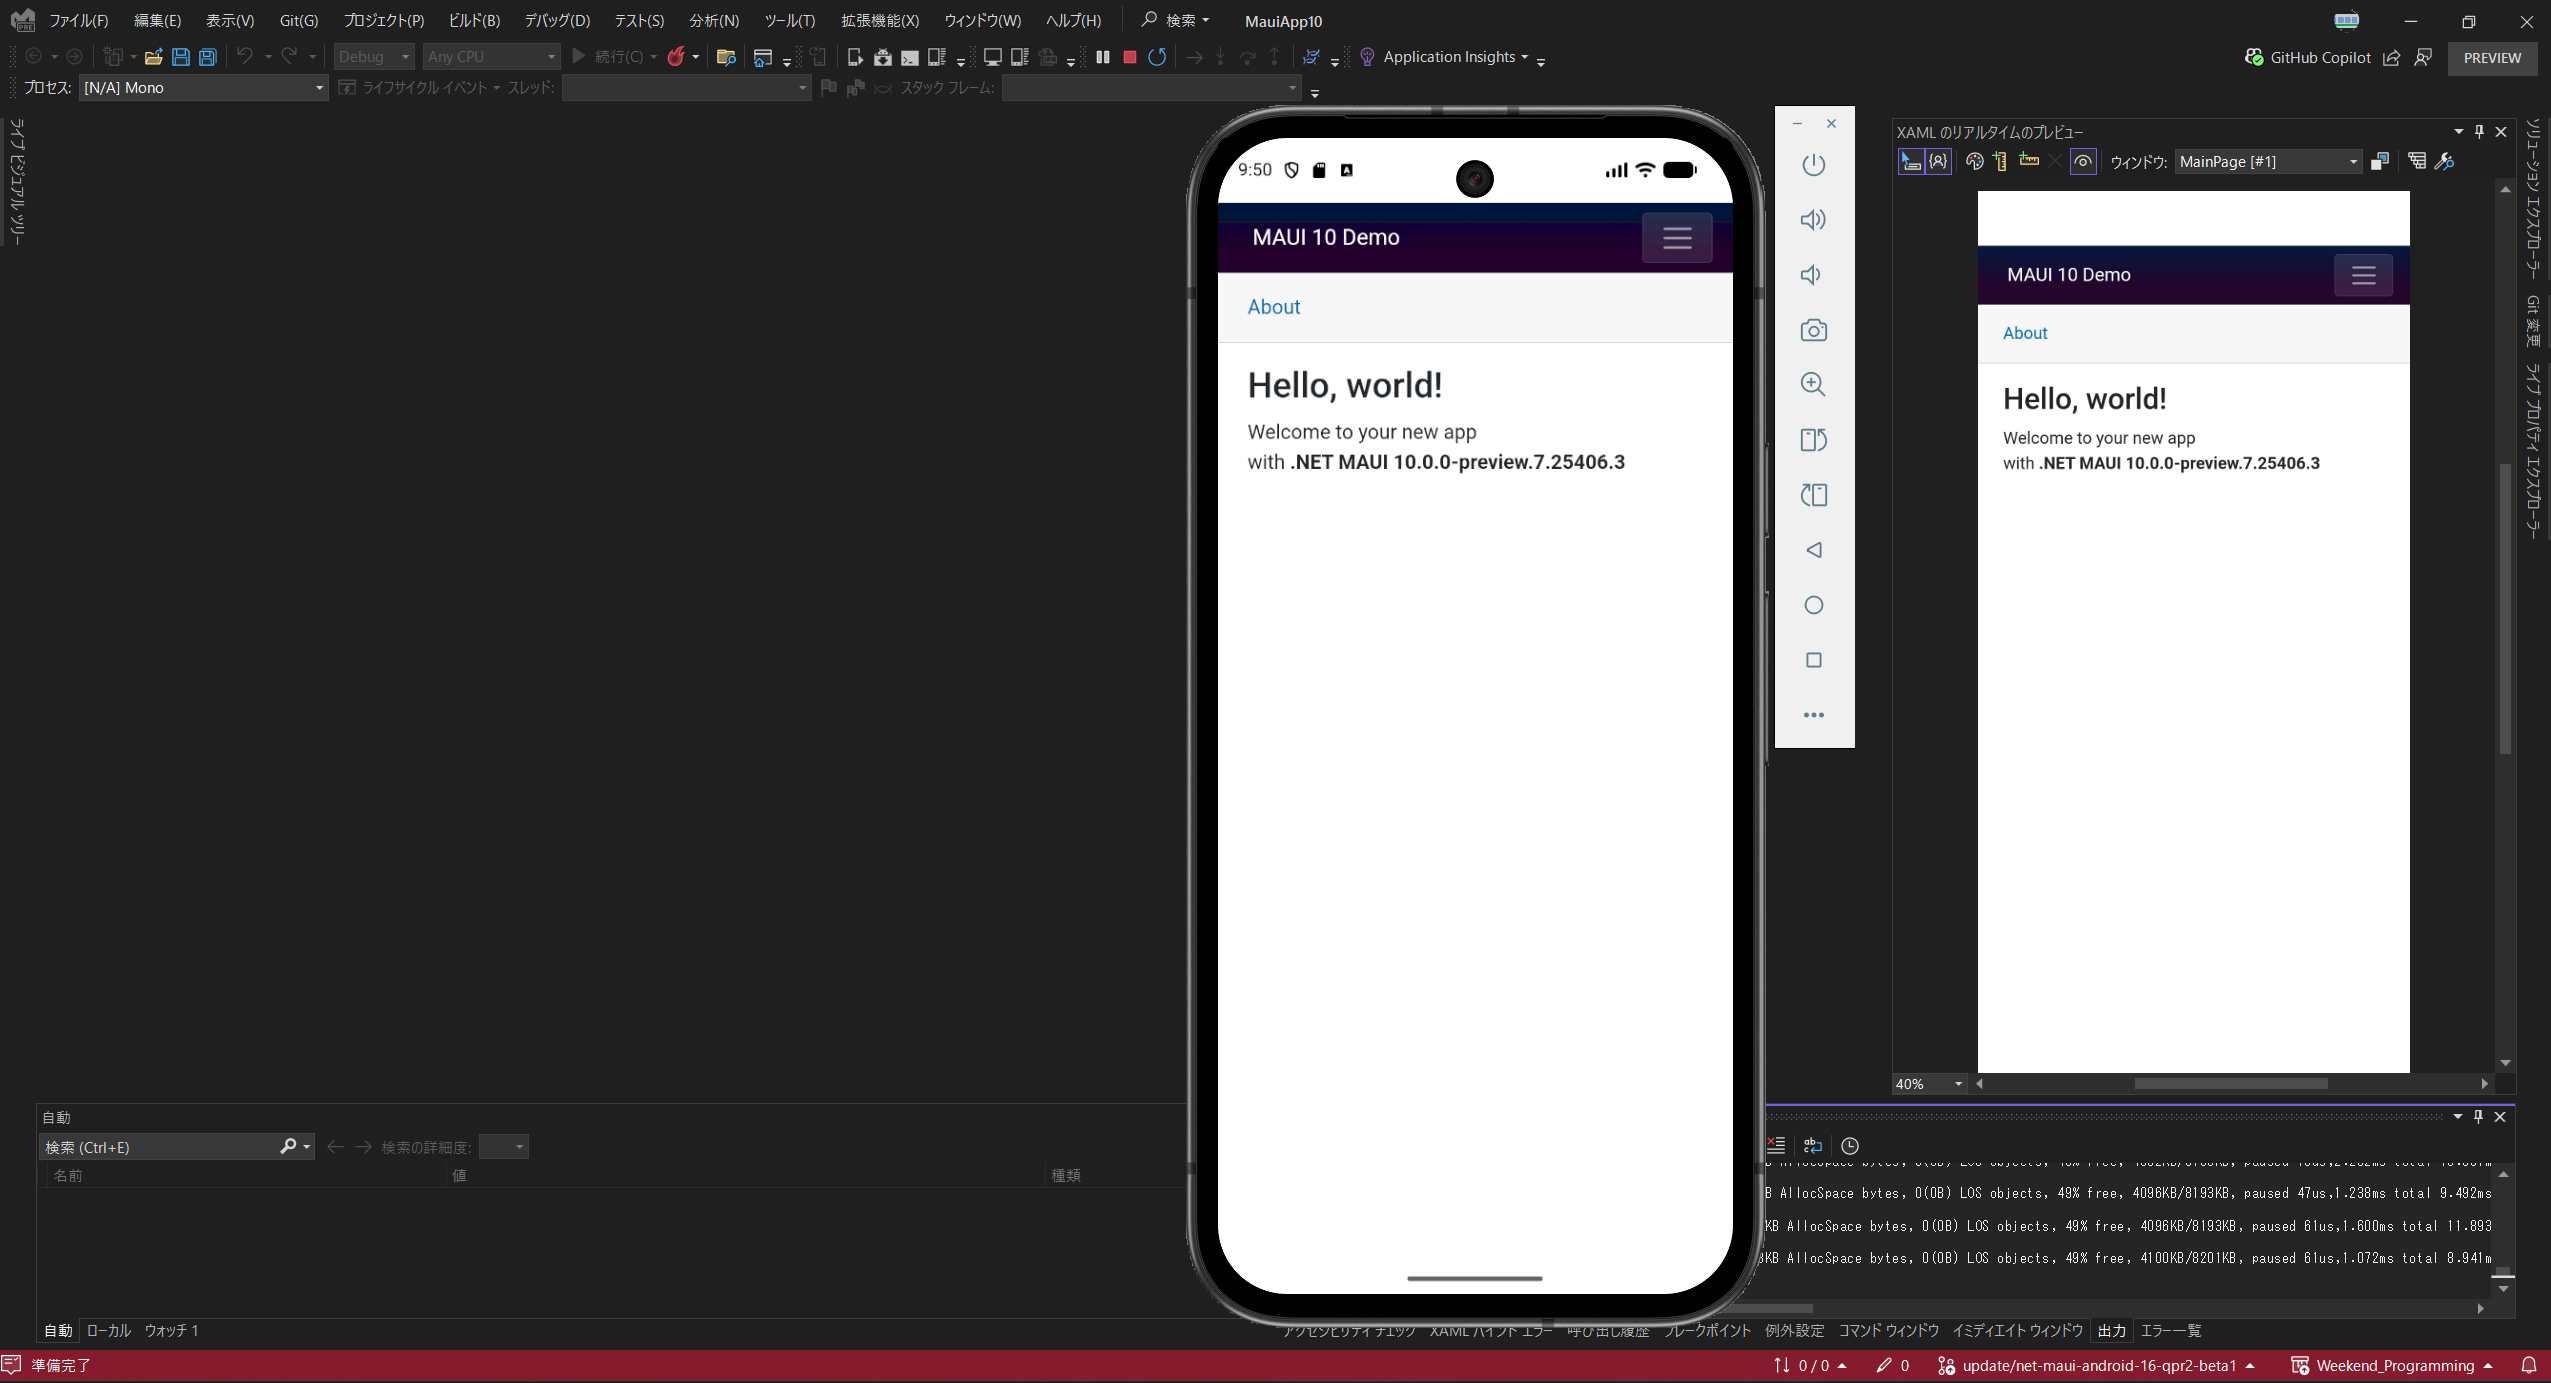Viewport: 2551px width, 1383px height.
Task: Open the emulator extended controls (three dots)
Action: coord(1813,715)
